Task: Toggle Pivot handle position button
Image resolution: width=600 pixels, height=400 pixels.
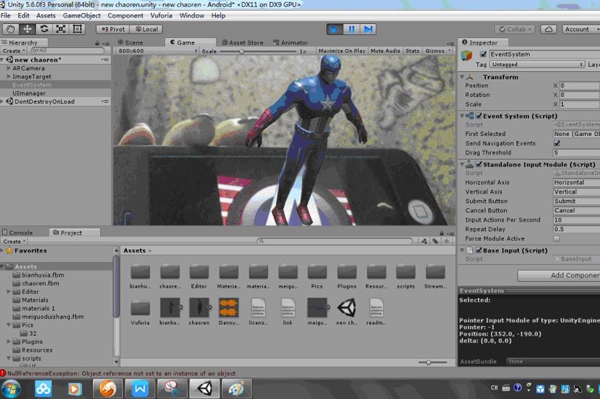Action: (113, 29)
